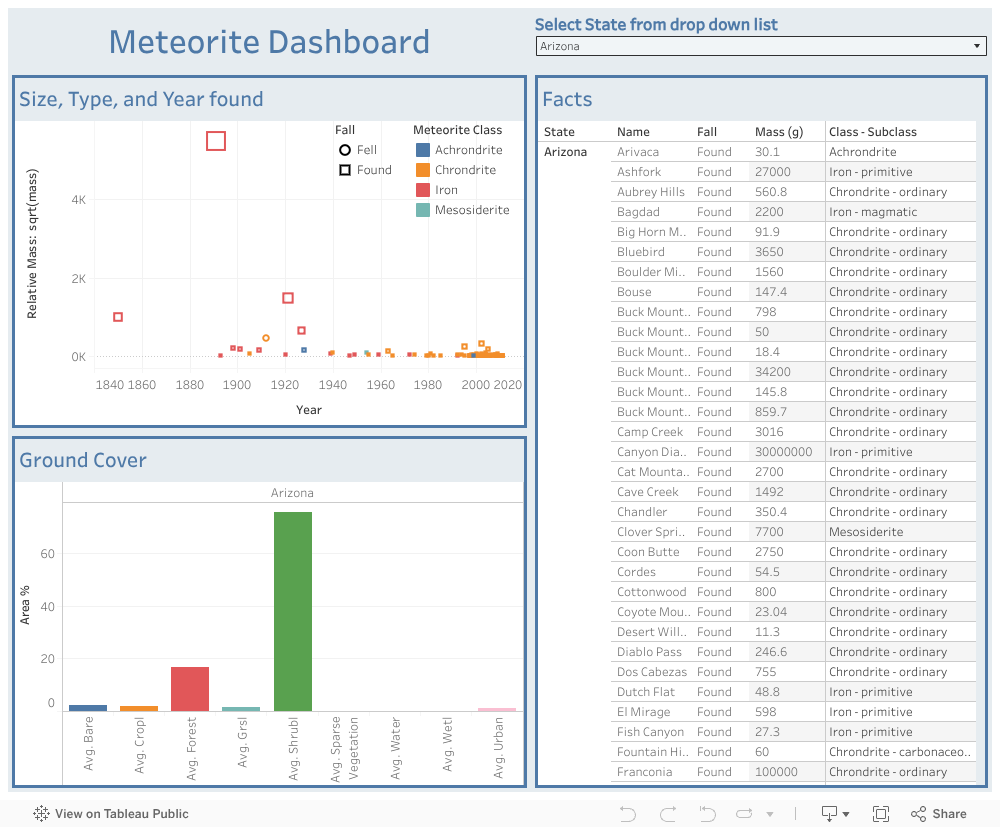Select the Chrondrite orange legend swatch
Viewport: 1000px width, 827px height.
pyautogui.click(x=423, y=170)
